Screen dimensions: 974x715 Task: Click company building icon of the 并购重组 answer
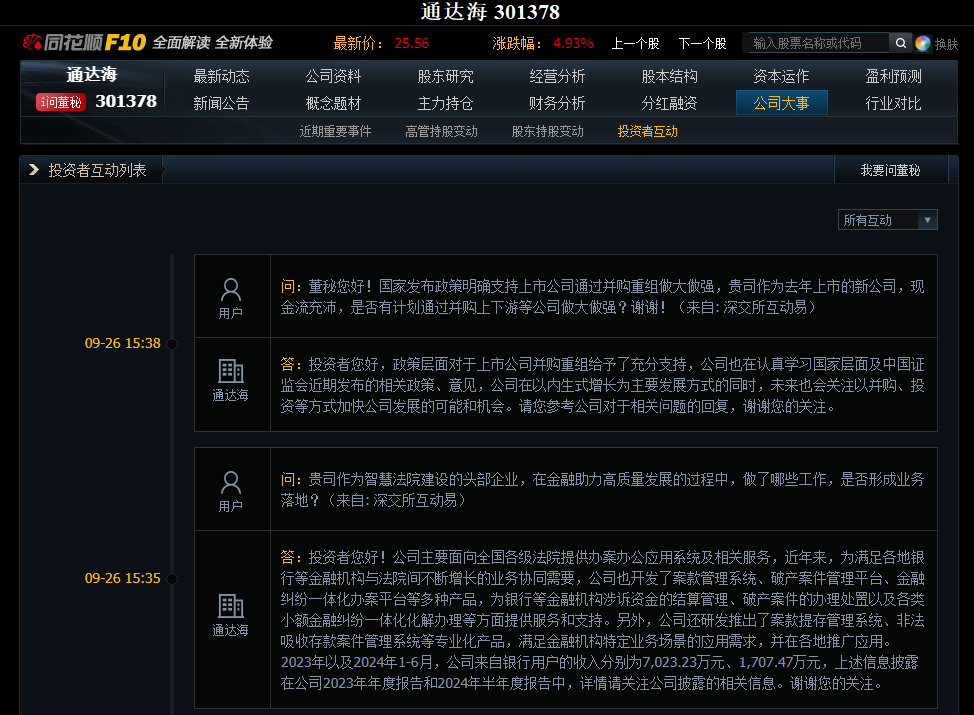click(x=230, y=371)
